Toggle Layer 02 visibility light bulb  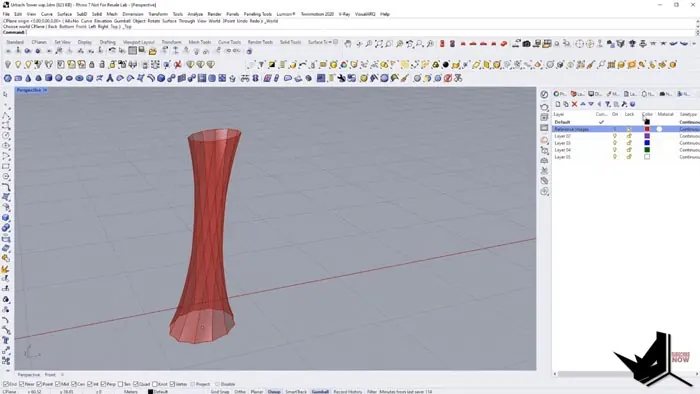pos(615,136)
